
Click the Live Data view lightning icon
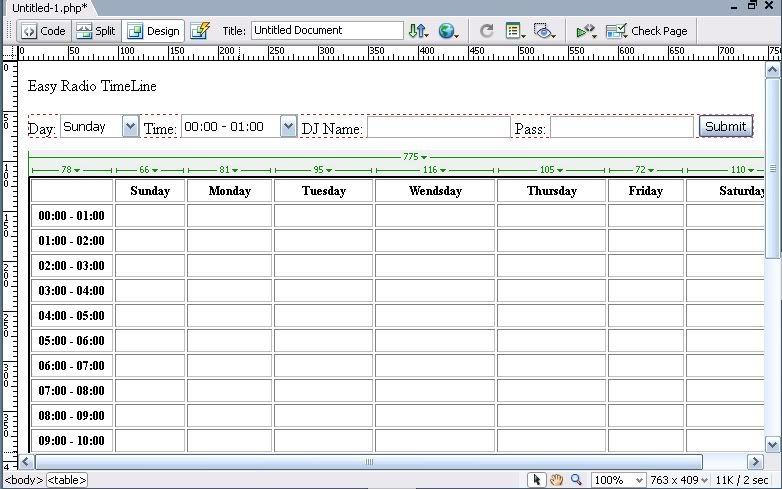pyautogui.click(x=200, y=31)
